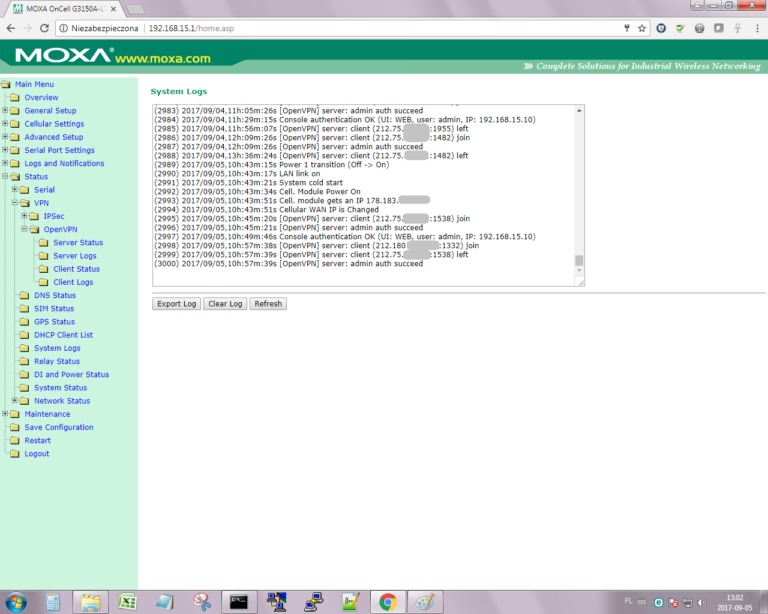Open the Windows Start button

[x=16, y=602]
